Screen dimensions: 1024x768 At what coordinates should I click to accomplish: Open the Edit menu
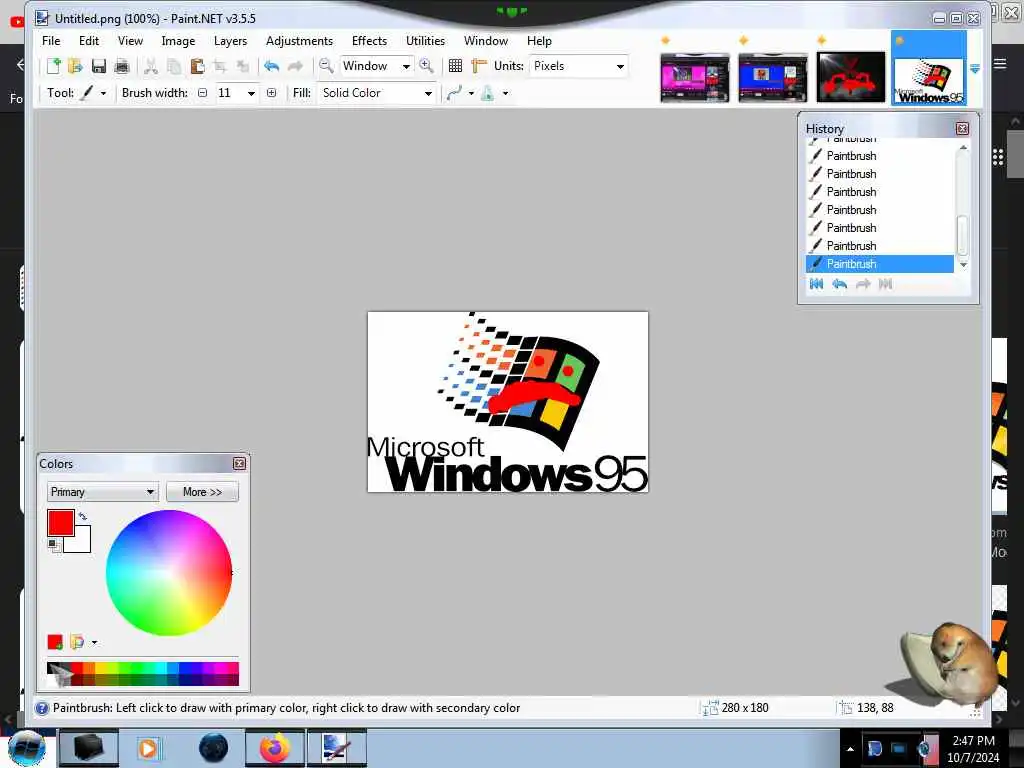tap(89, 40)
